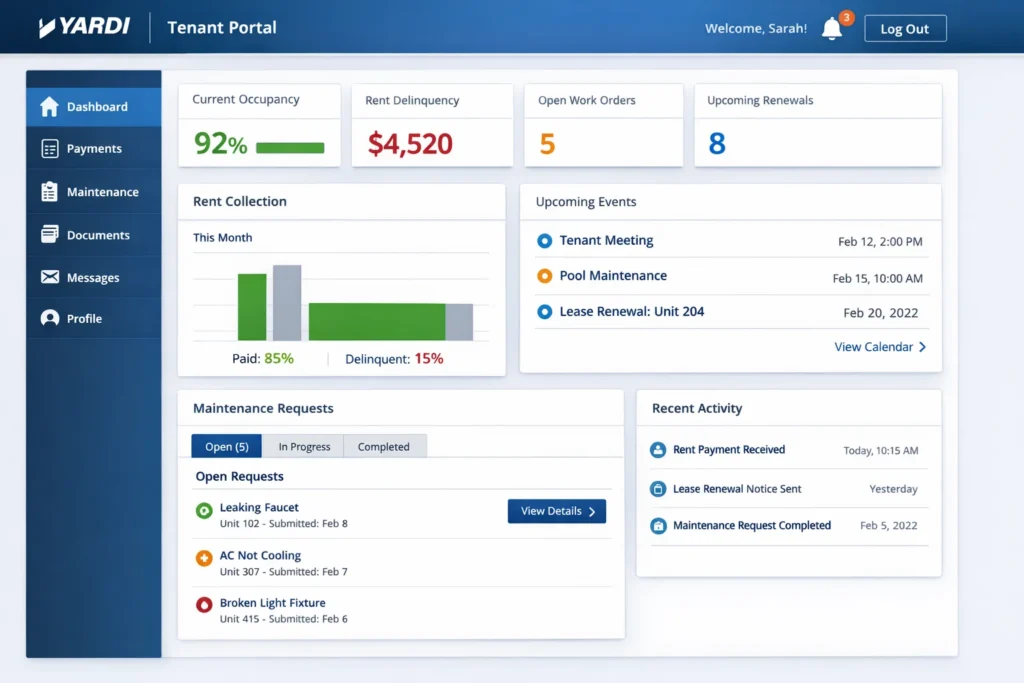Image resolution: width=1024 pixels, height=683 pixels.
Task: Click the Rent Payment Received activity icon
Action: pos(658,450)
